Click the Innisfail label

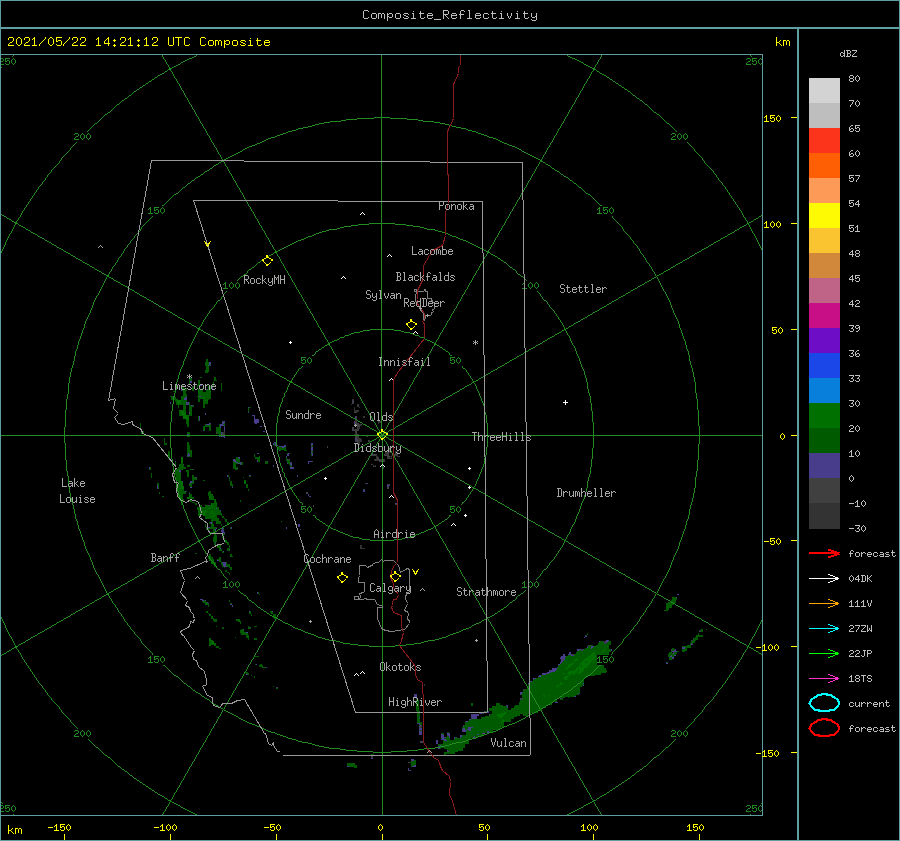[x=404, y=362]
